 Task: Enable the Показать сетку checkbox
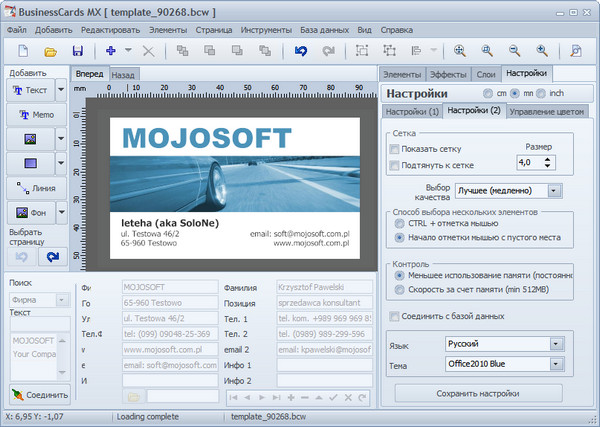(x=395, y=149)
